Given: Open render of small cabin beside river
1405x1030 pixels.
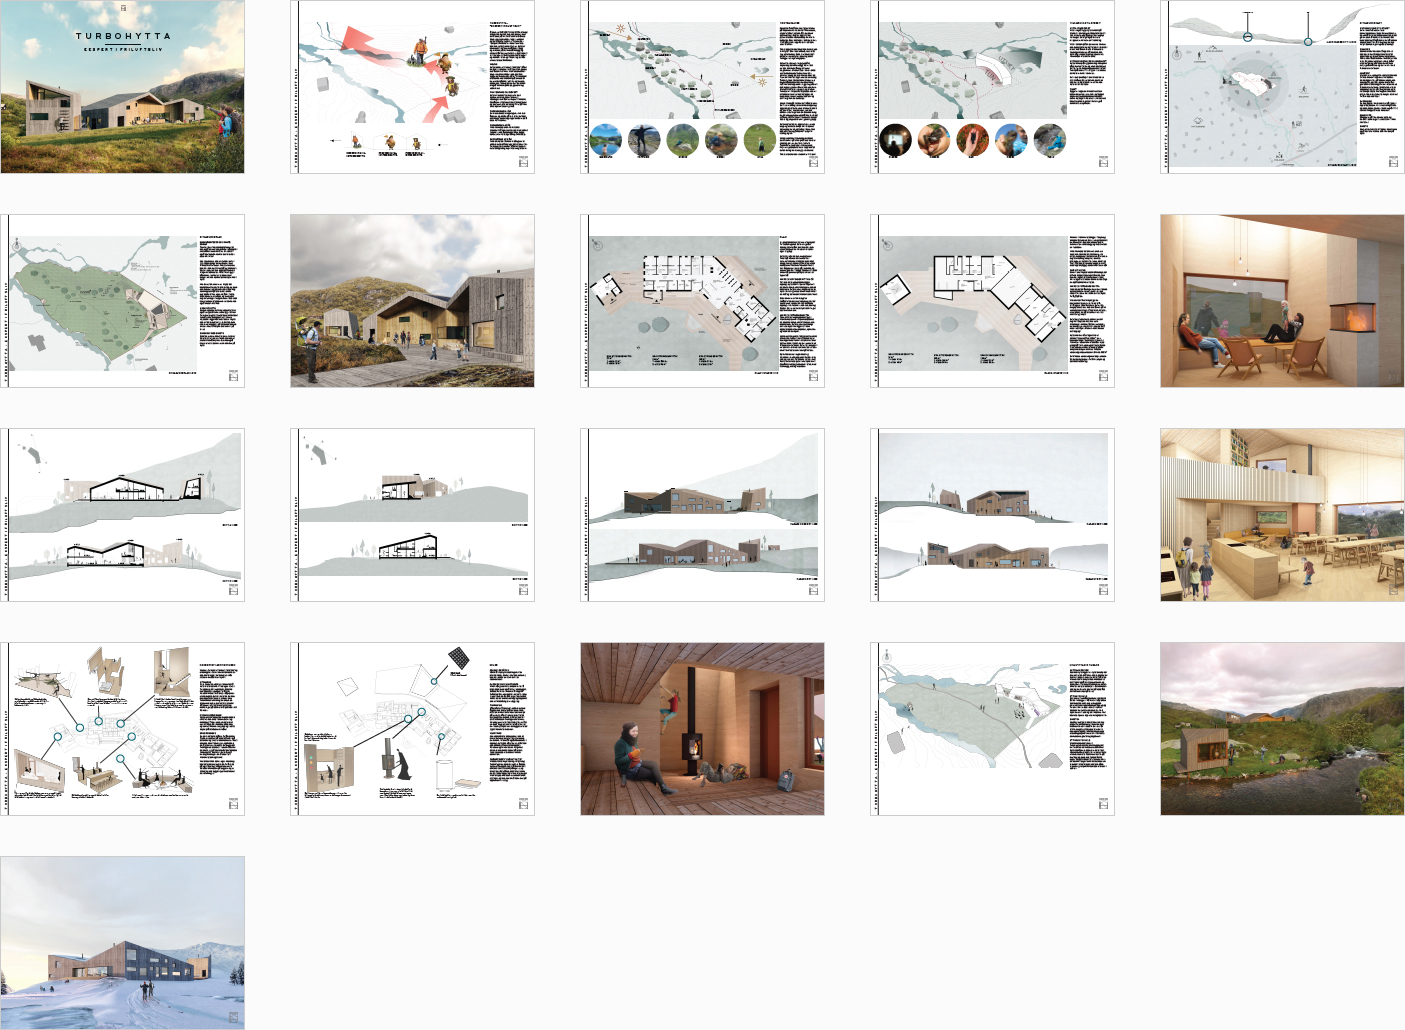Looking at the screenshot, I should pos(1282,729).
